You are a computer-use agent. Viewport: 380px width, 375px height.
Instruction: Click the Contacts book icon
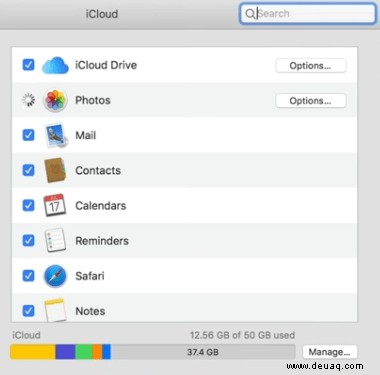(55, 170)
